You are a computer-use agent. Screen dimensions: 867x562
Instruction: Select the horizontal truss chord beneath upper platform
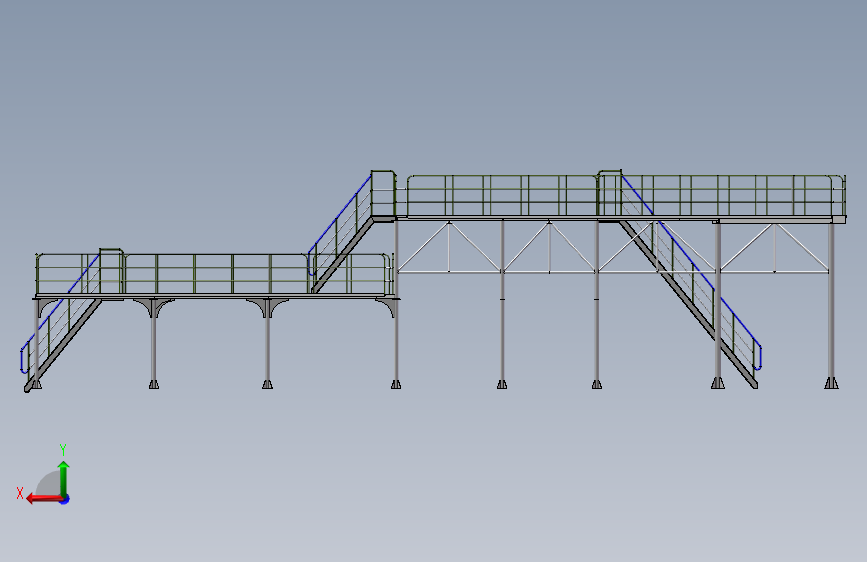click(x=613, y=272)
